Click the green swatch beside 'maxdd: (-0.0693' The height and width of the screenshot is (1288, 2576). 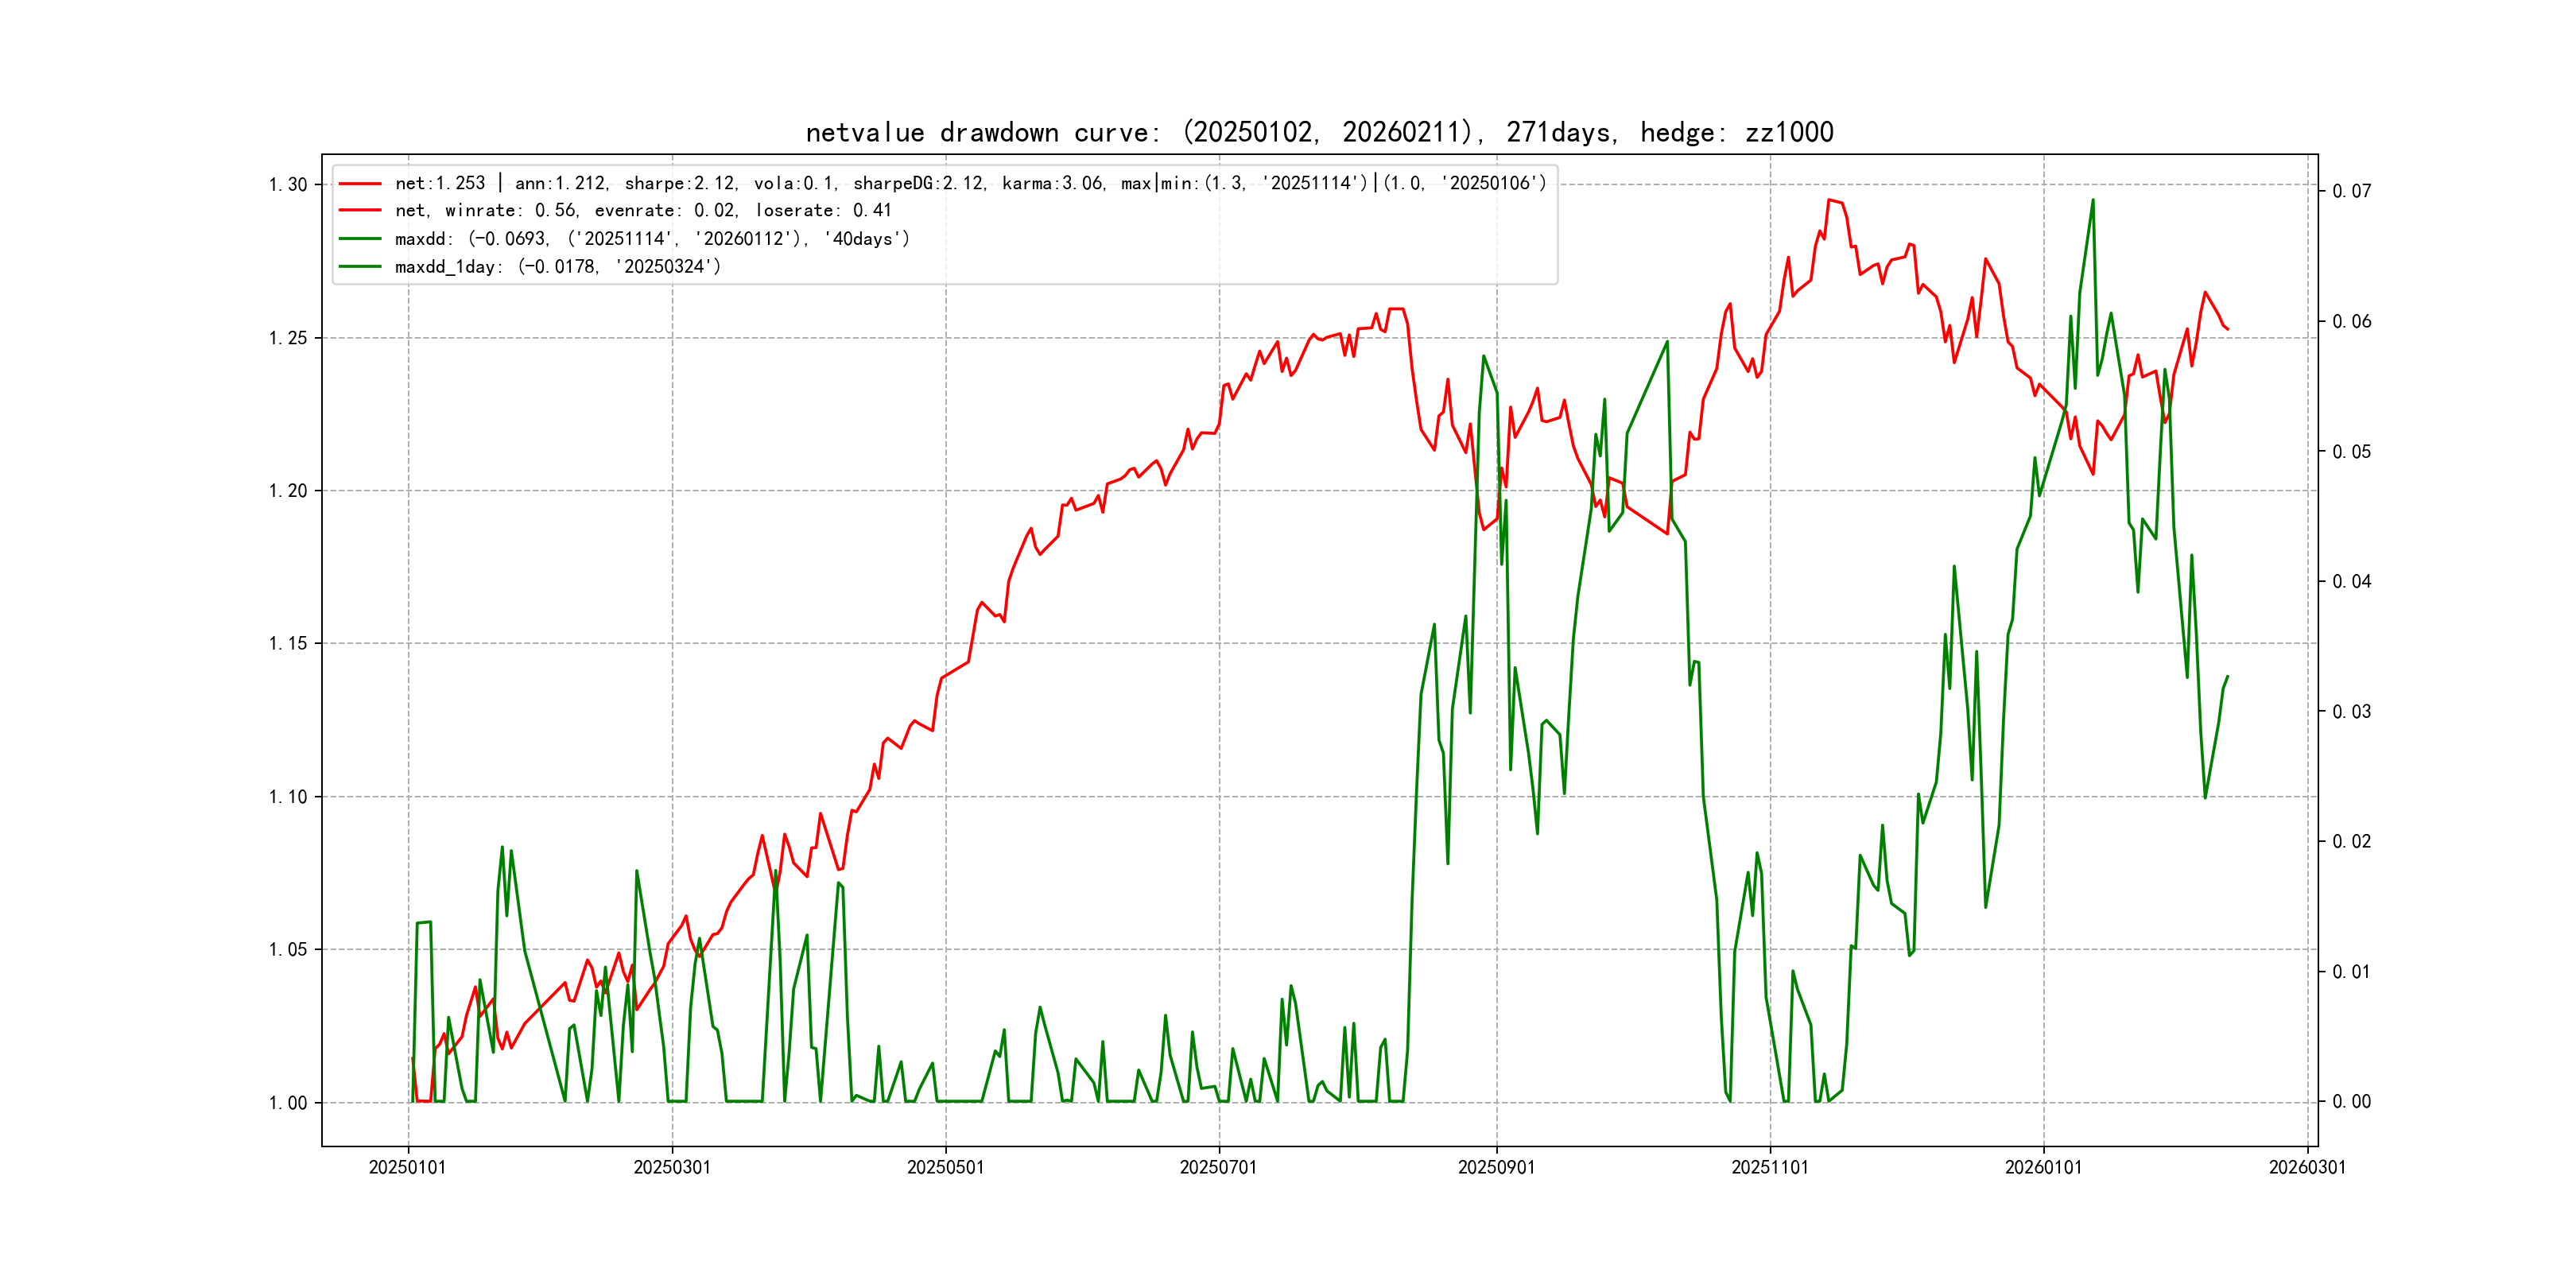click(360, 239)
